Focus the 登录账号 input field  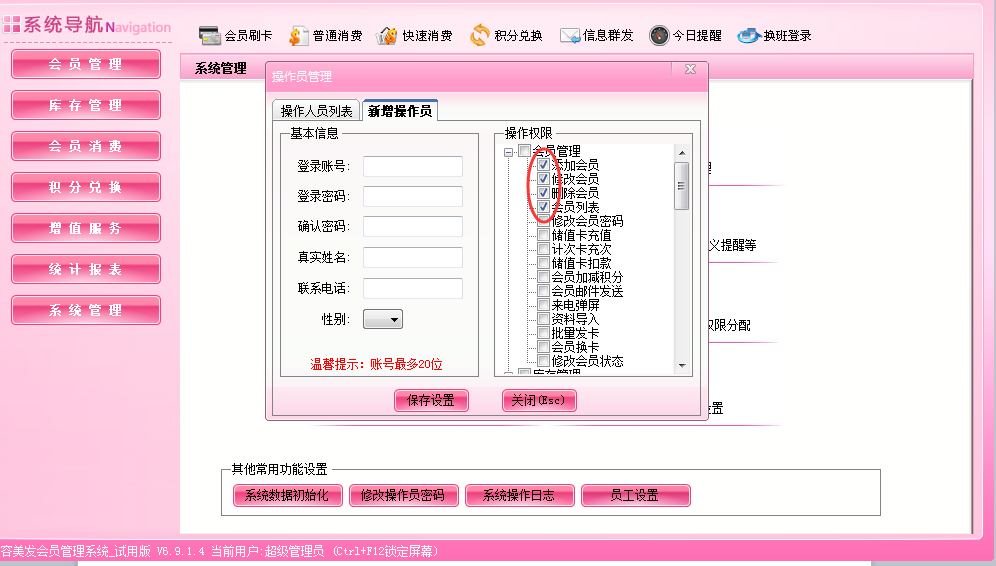(413, 166)
